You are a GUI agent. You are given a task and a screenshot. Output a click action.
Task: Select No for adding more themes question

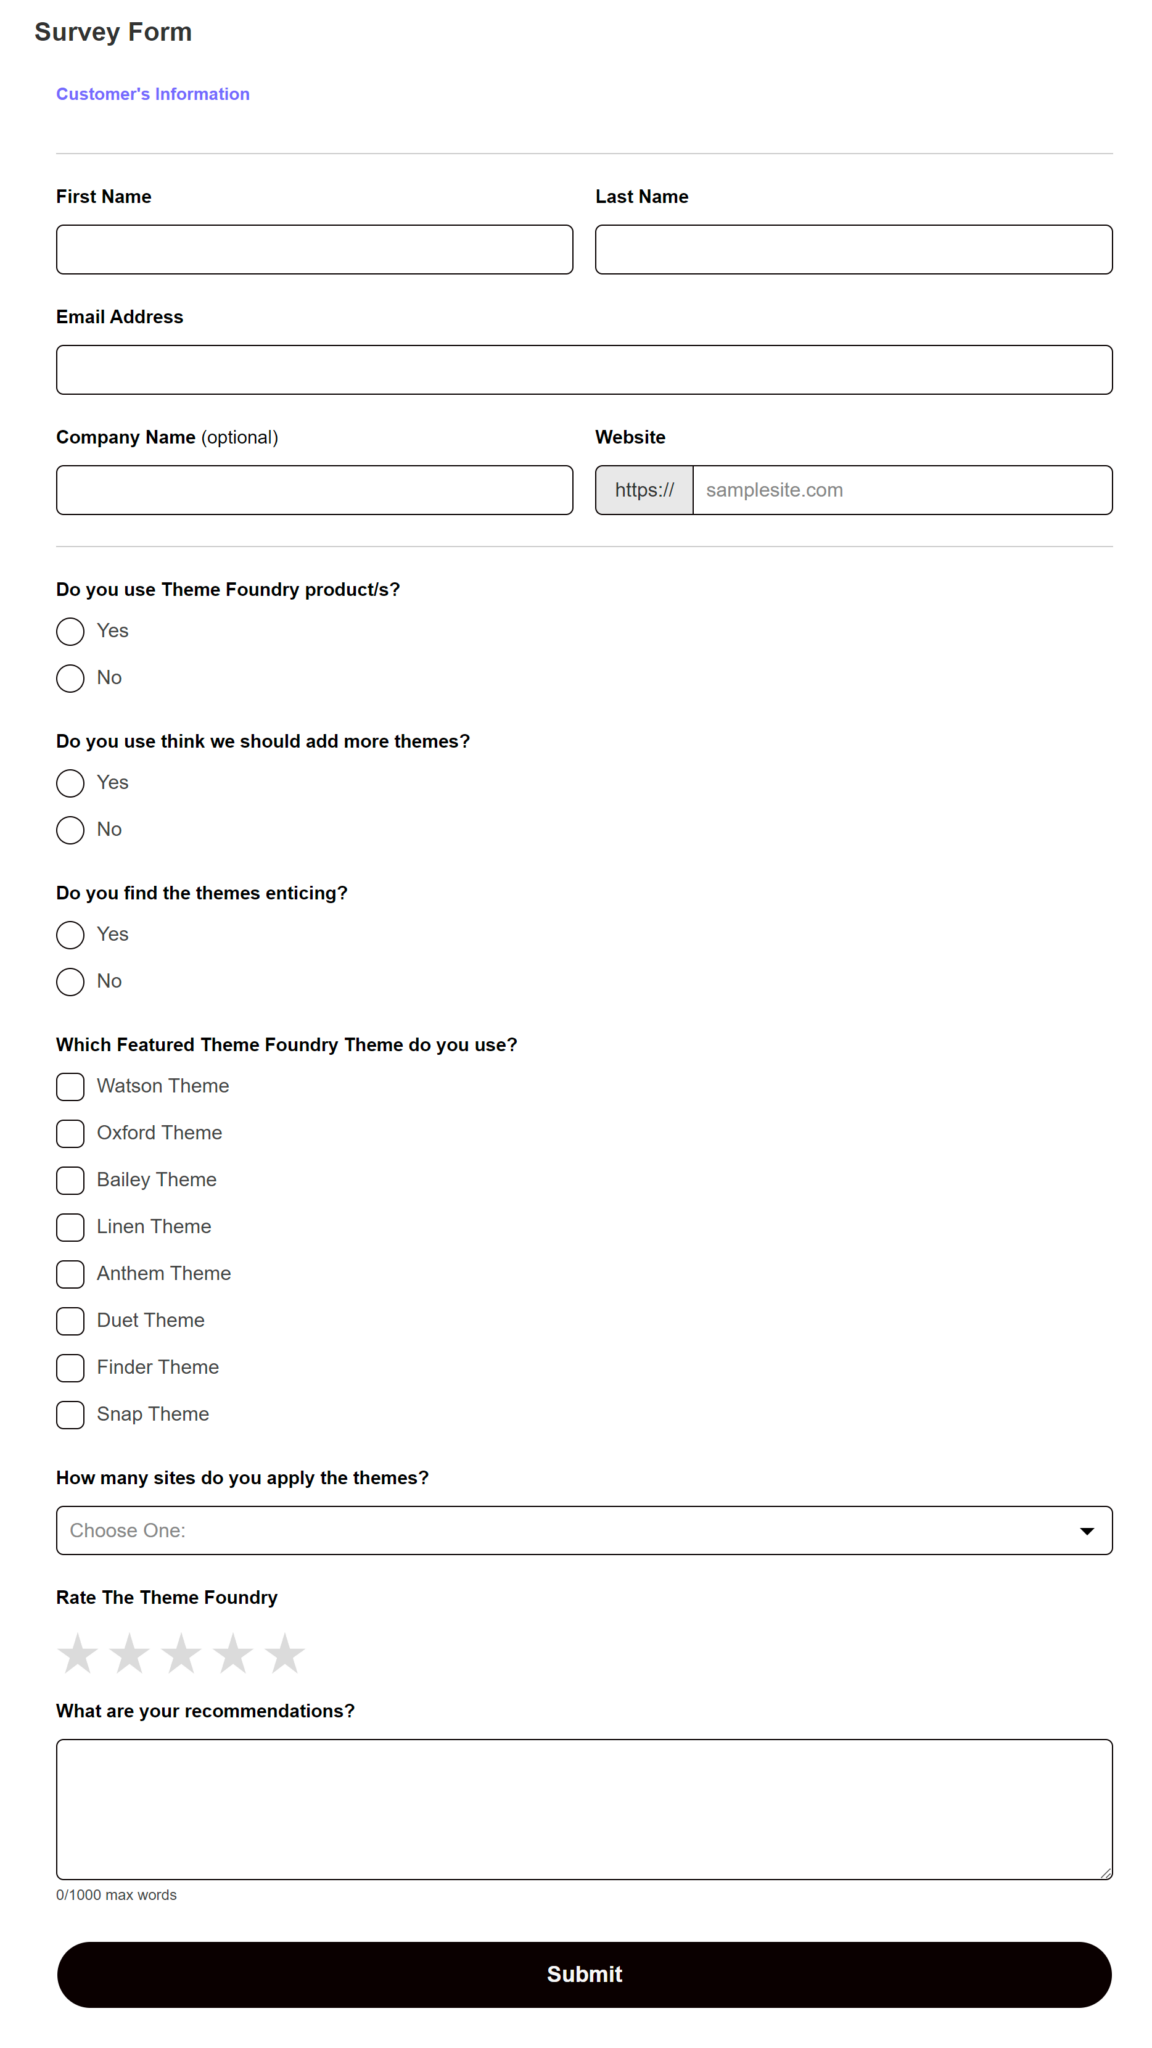click(70, 830)
